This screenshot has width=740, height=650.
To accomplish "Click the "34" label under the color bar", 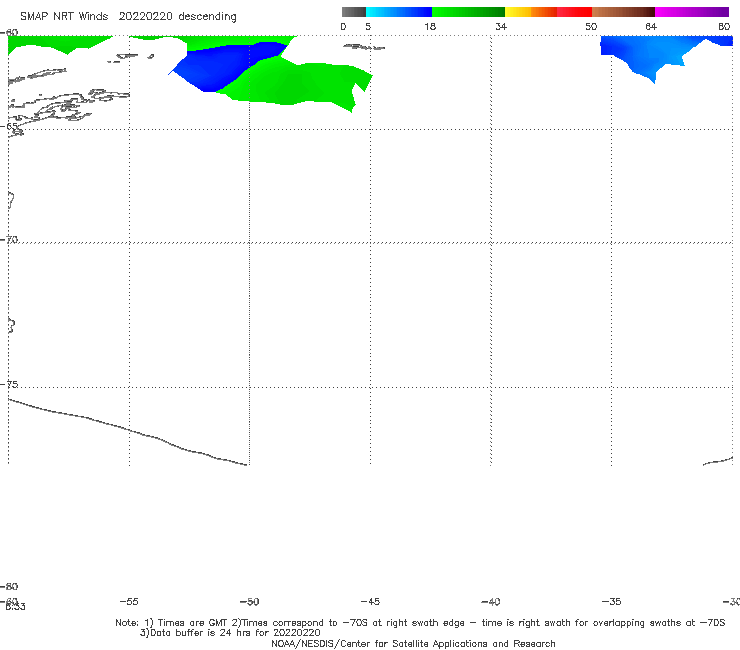I will (501, 26).
